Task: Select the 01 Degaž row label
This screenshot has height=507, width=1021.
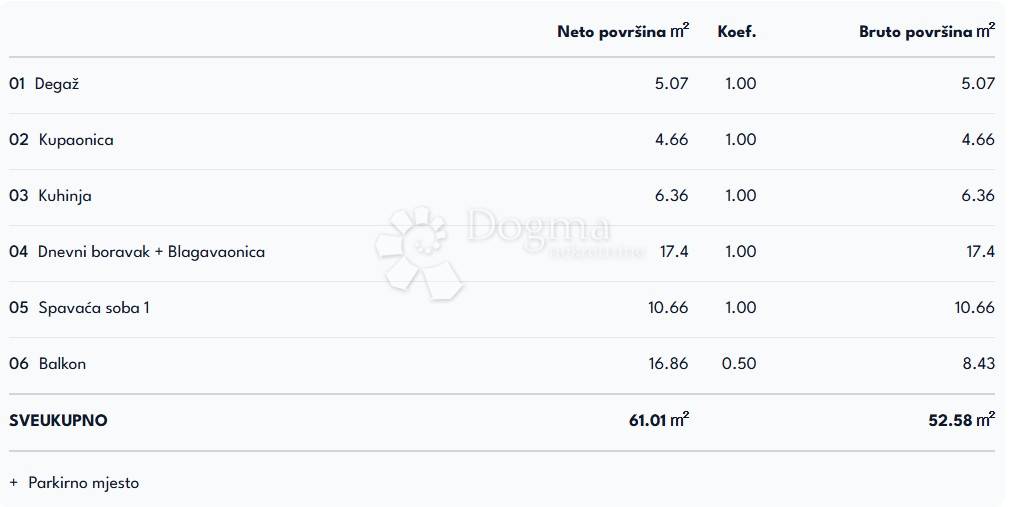Action: pos(44,84)
